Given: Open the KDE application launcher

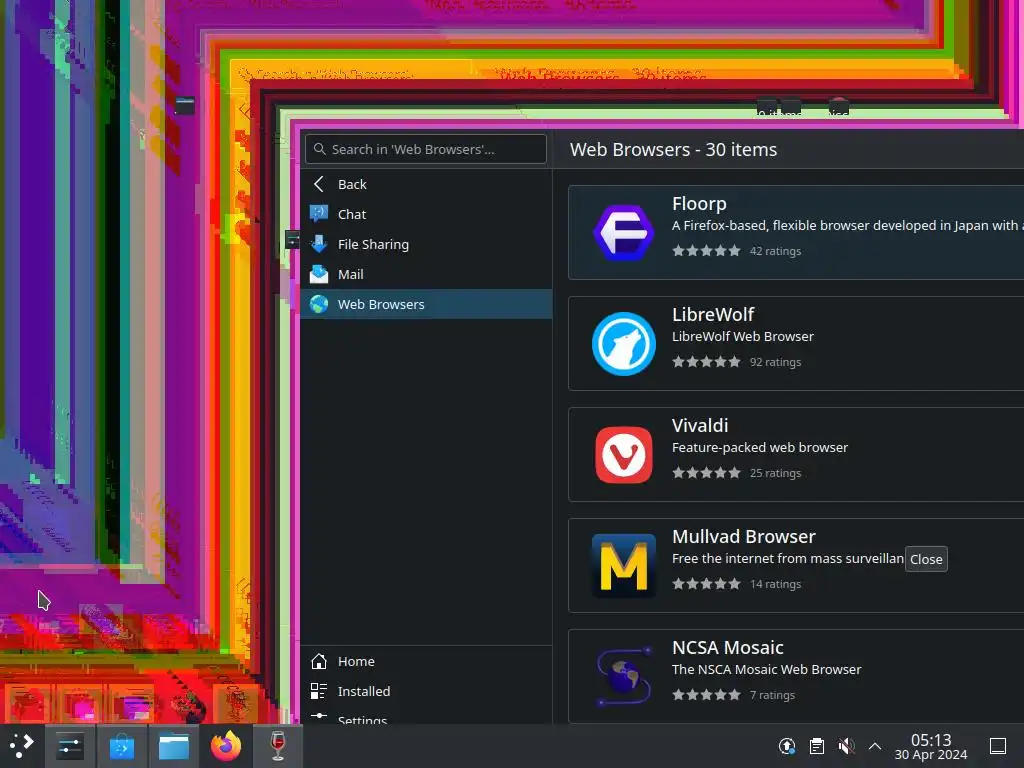Looking at the screenshot, I should pyautogui.click(x=22, y=746).
